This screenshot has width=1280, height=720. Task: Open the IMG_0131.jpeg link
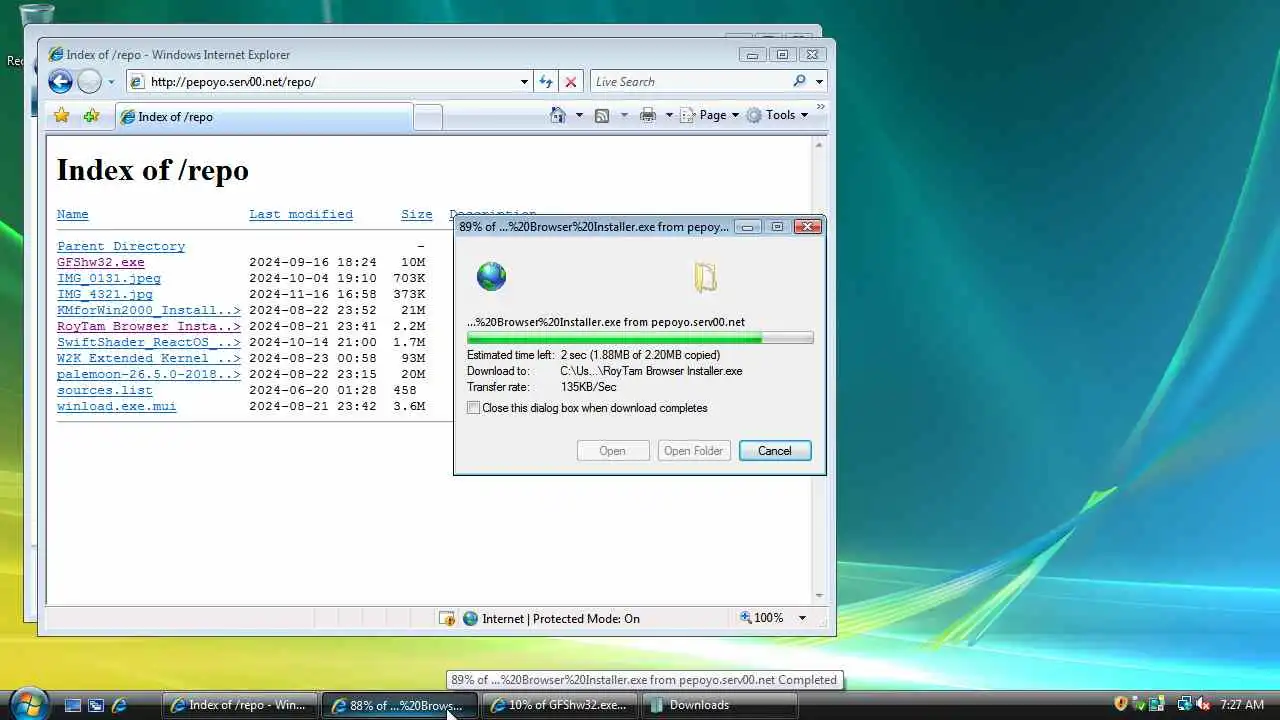pyautogui.click(x=109, y=278)
